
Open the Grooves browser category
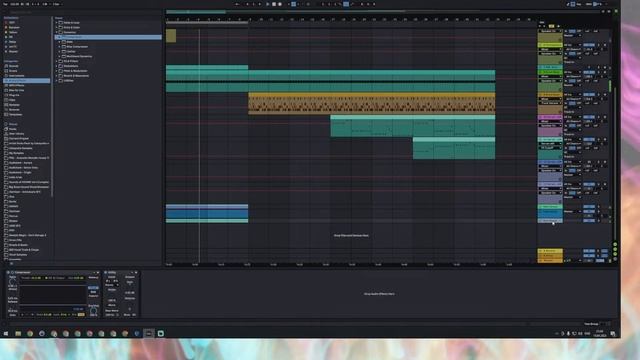[x=14, y=110]
